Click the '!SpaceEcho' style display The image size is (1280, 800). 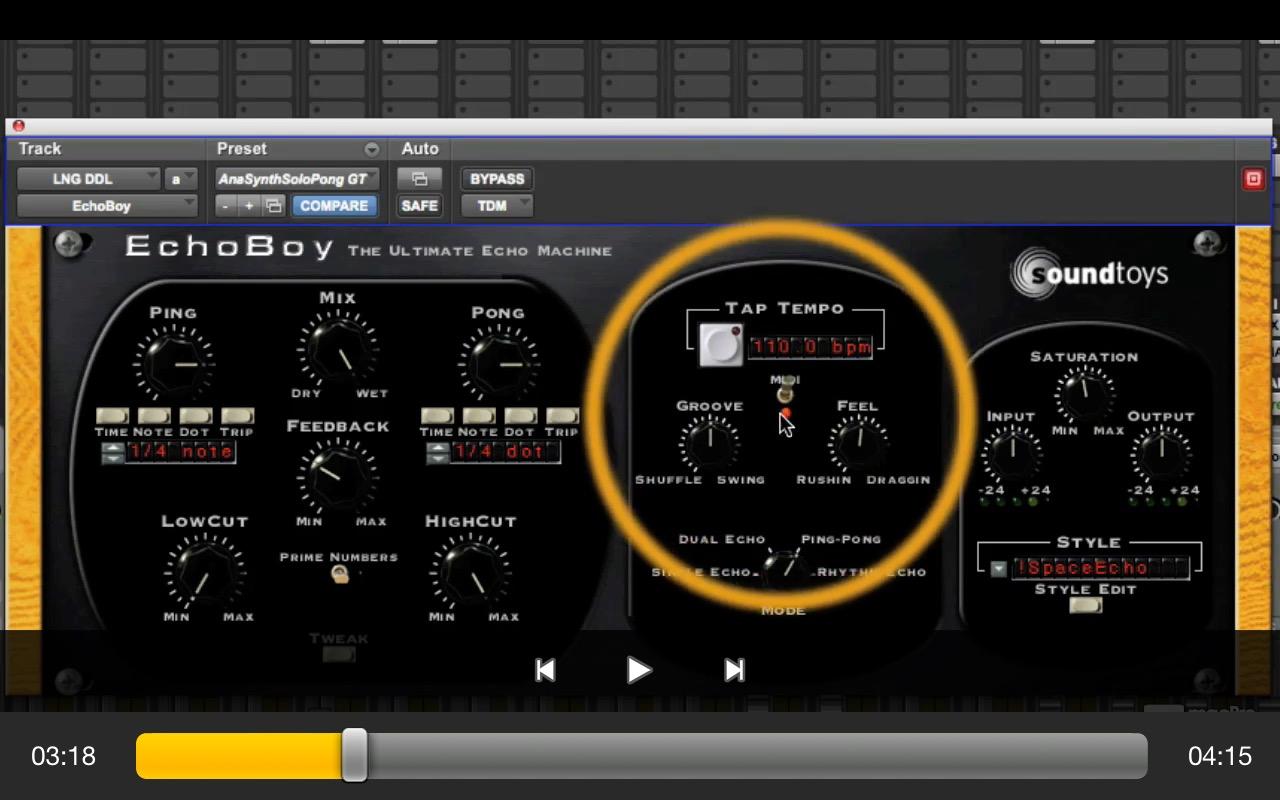(x=1100, y=568)
